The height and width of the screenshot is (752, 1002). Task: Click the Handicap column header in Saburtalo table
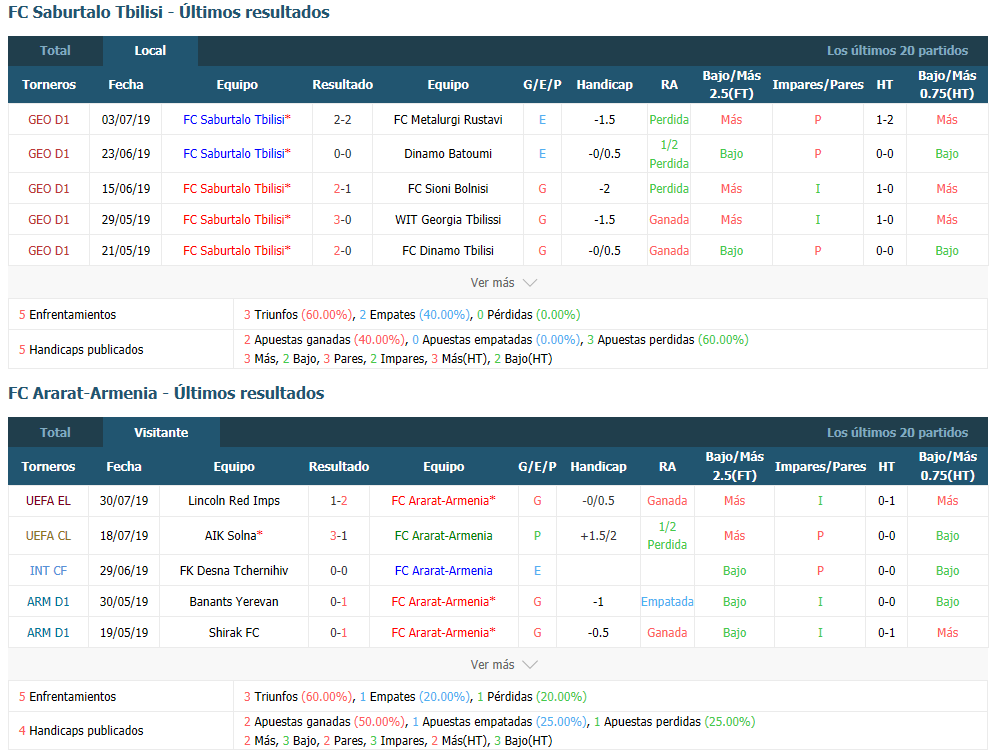point(605,84)
